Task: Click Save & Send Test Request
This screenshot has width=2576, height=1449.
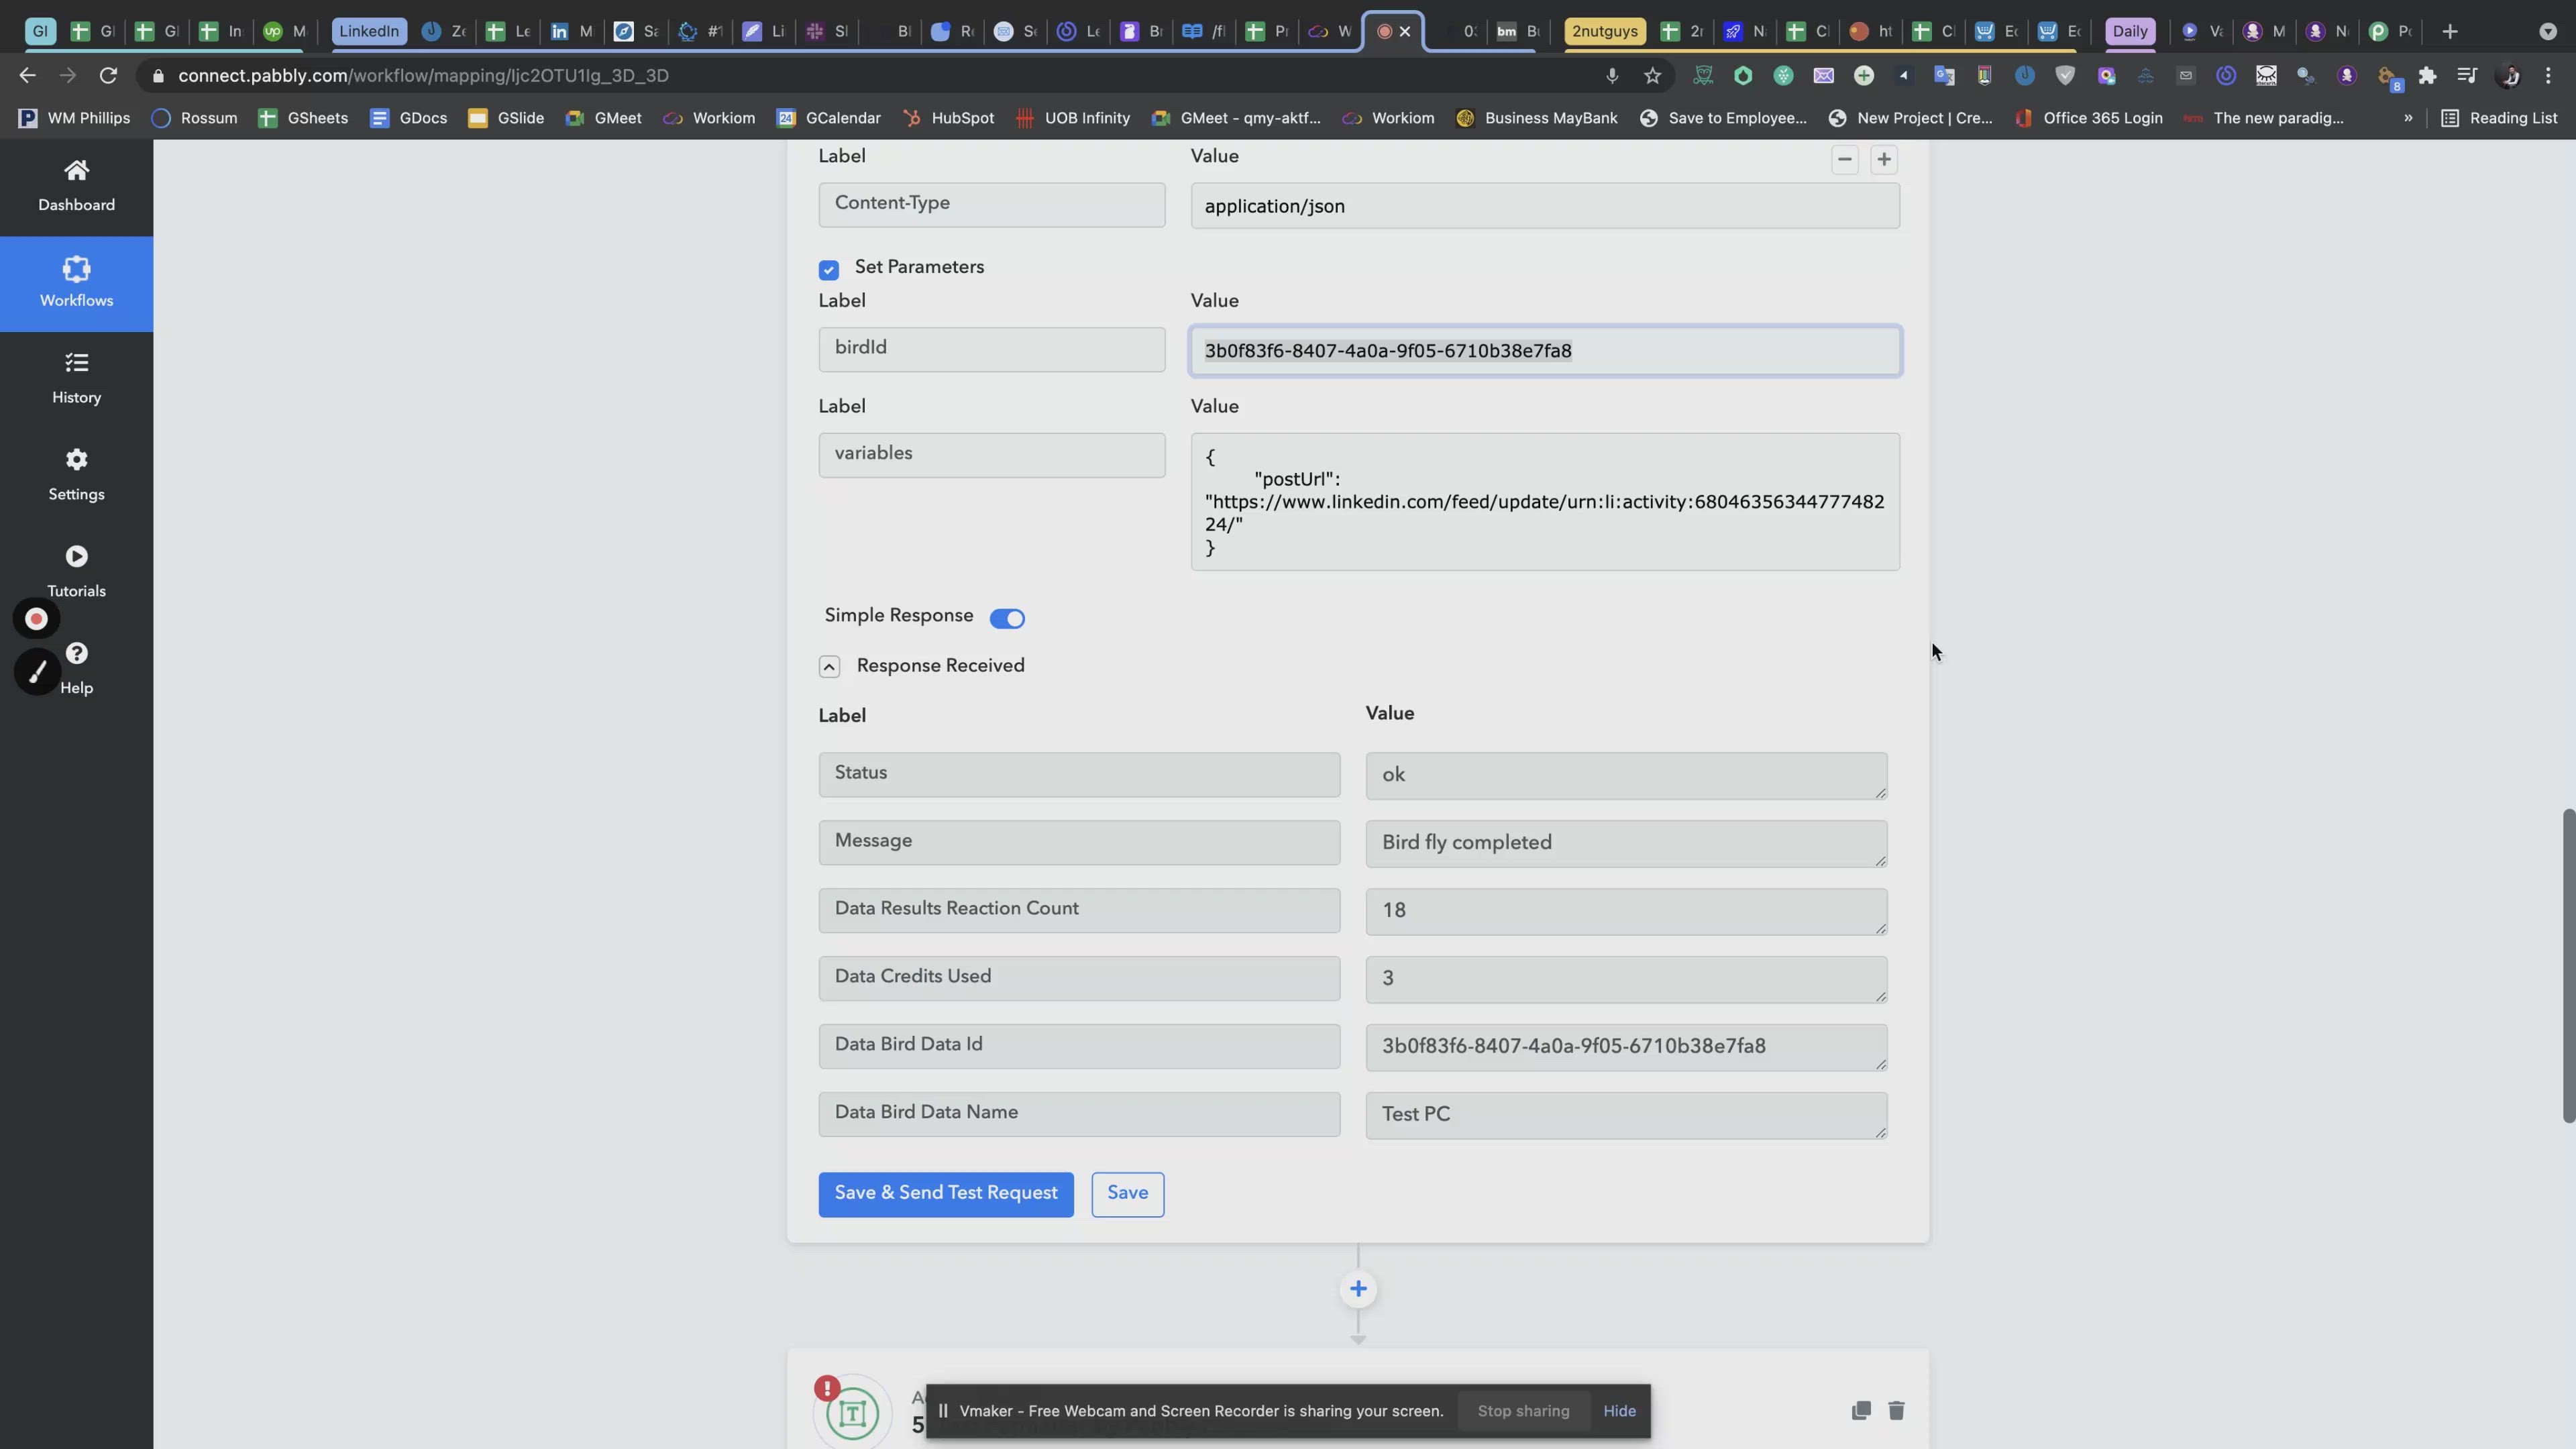Action: coord(945,1194)
